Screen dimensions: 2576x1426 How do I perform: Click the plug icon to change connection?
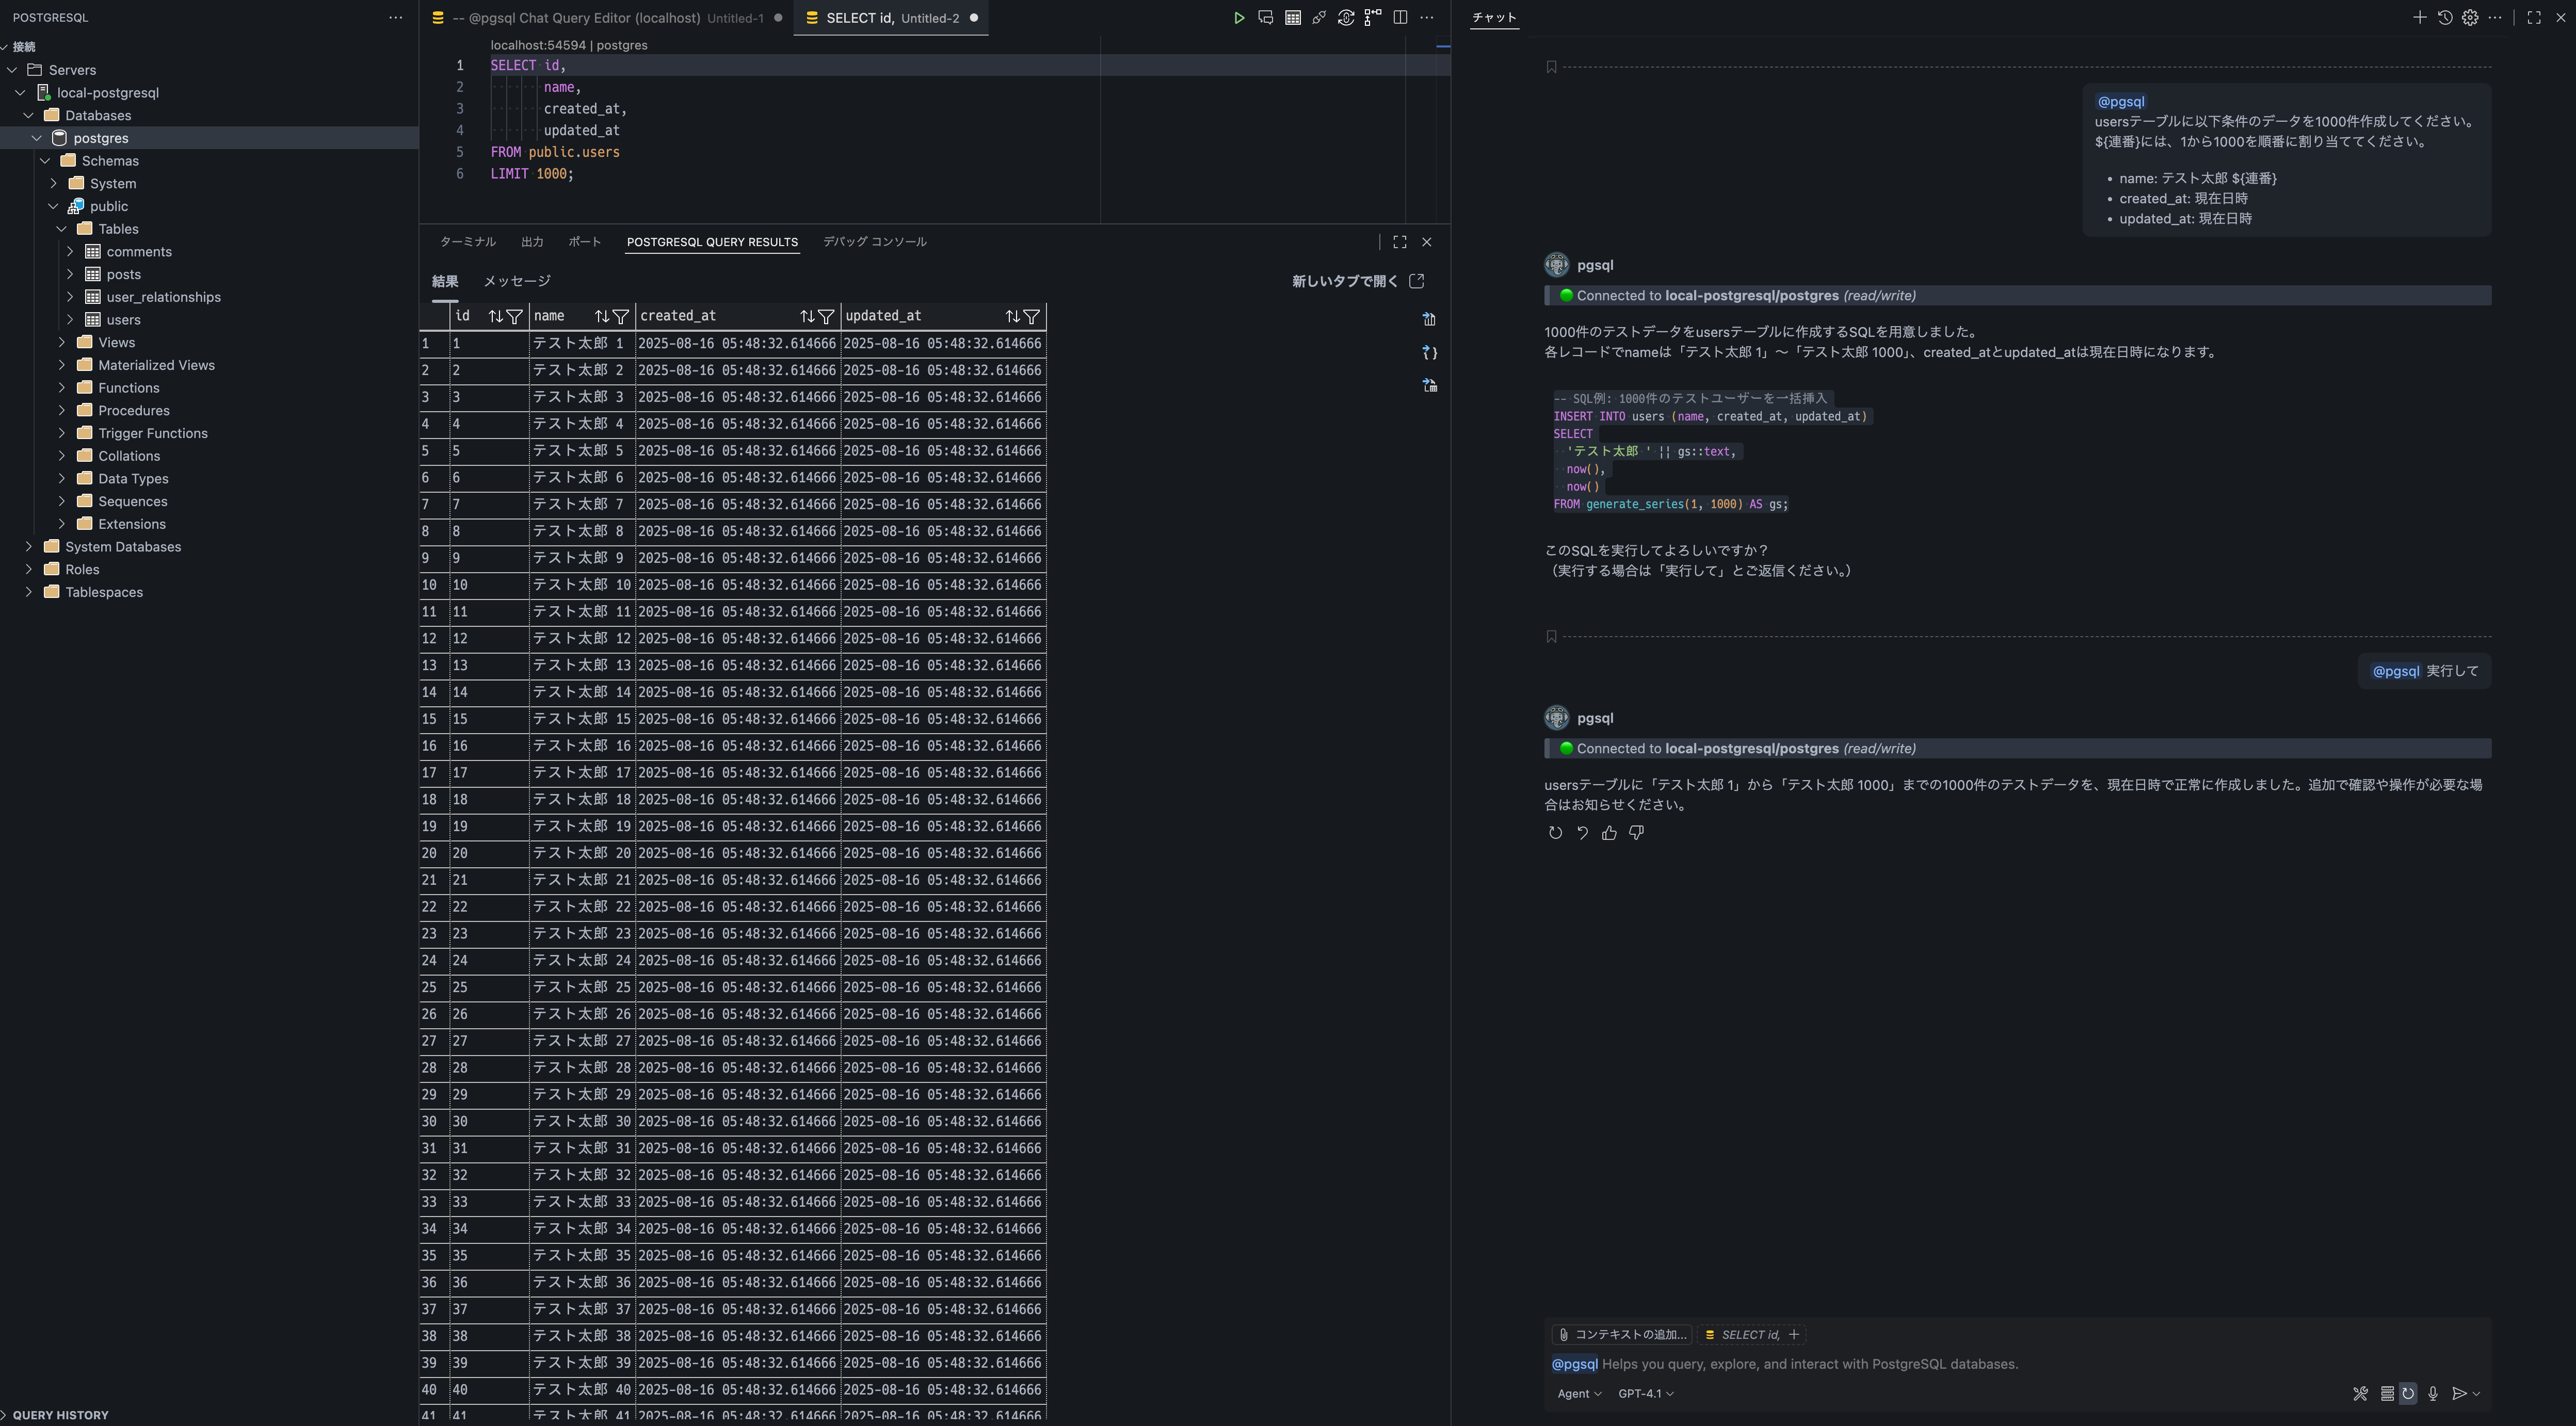pyautogui.click(x=1319, y=17)
